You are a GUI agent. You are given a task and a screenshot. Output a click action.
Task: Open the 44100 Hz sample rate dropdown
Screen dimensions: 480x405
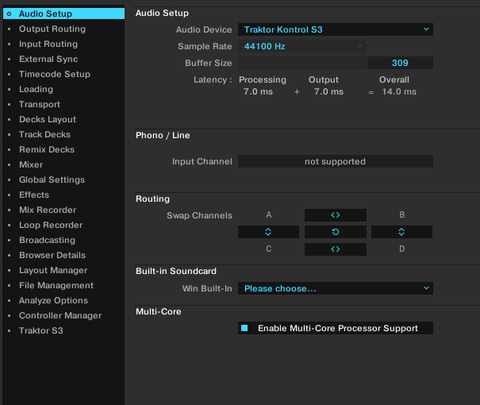pos(302,46)
